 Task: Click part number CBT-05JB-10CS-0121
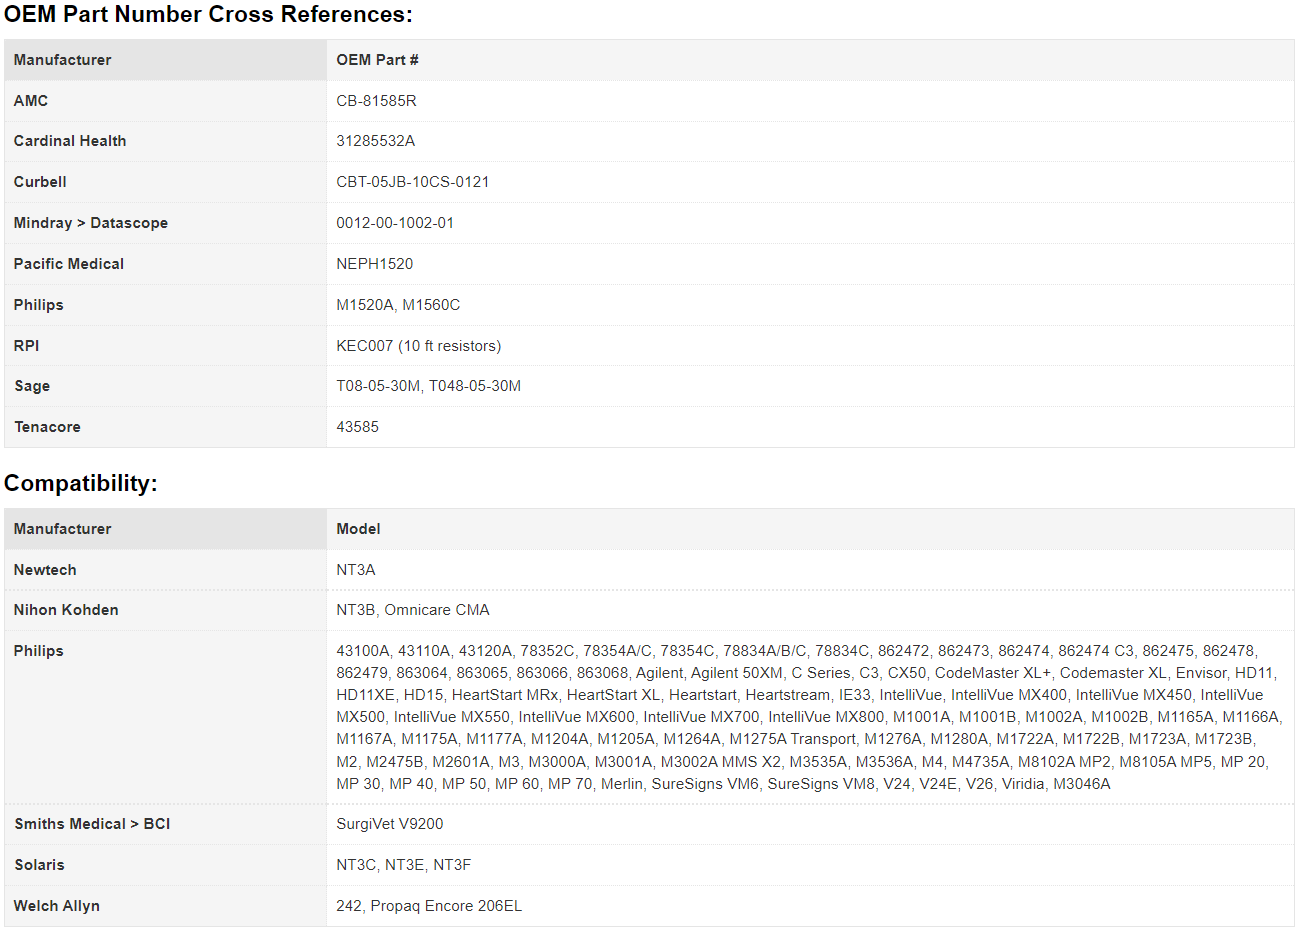[413, 182]
